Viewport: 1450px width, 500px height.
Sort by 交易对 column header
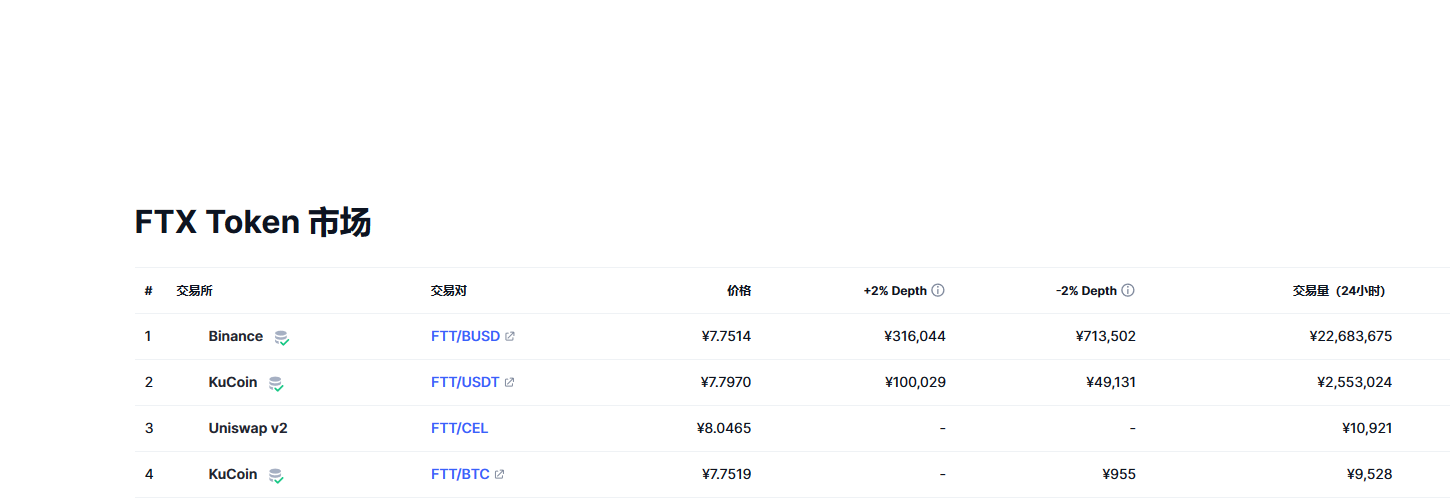[x=449, y=291]
